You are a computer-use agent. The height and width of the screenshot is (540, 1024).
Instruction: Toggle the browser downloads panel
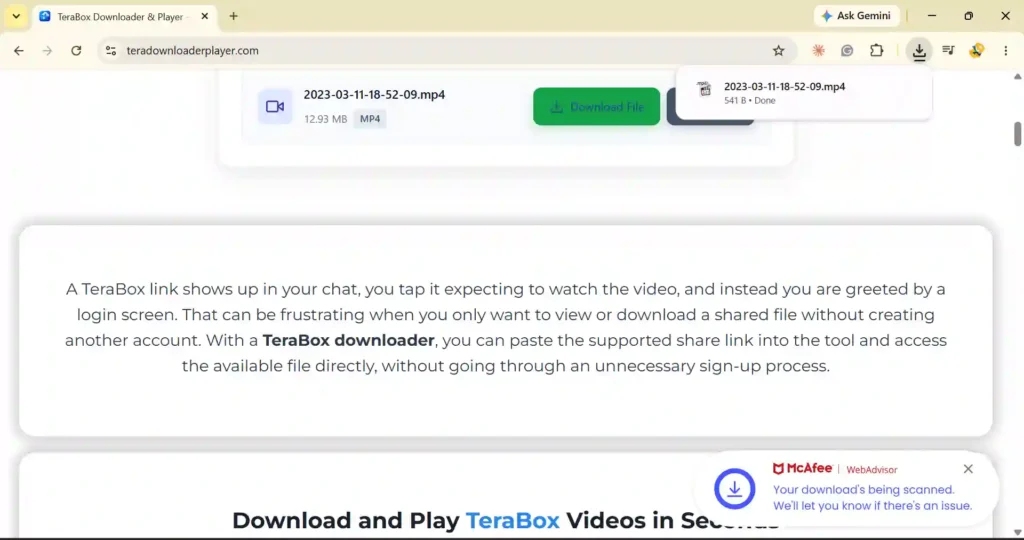click(x=919, y=51)
